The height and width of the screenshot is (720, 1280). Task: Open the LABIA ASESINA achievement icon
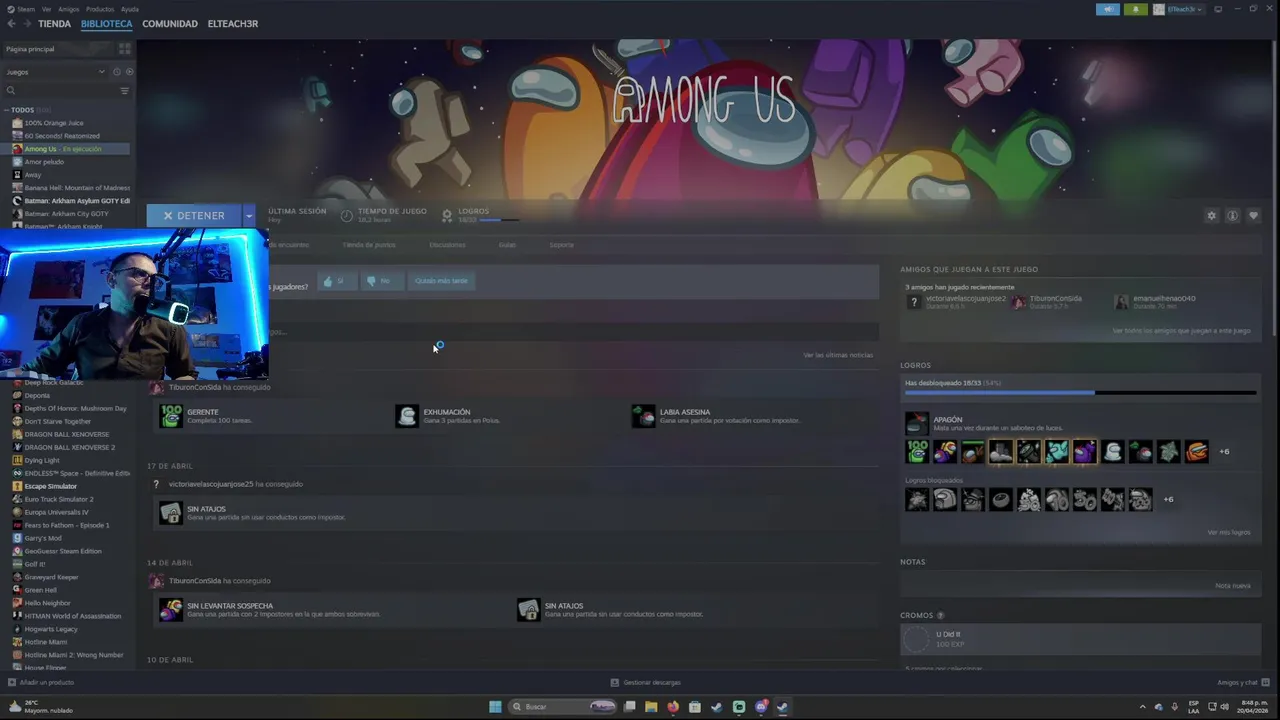coord(643,416)
